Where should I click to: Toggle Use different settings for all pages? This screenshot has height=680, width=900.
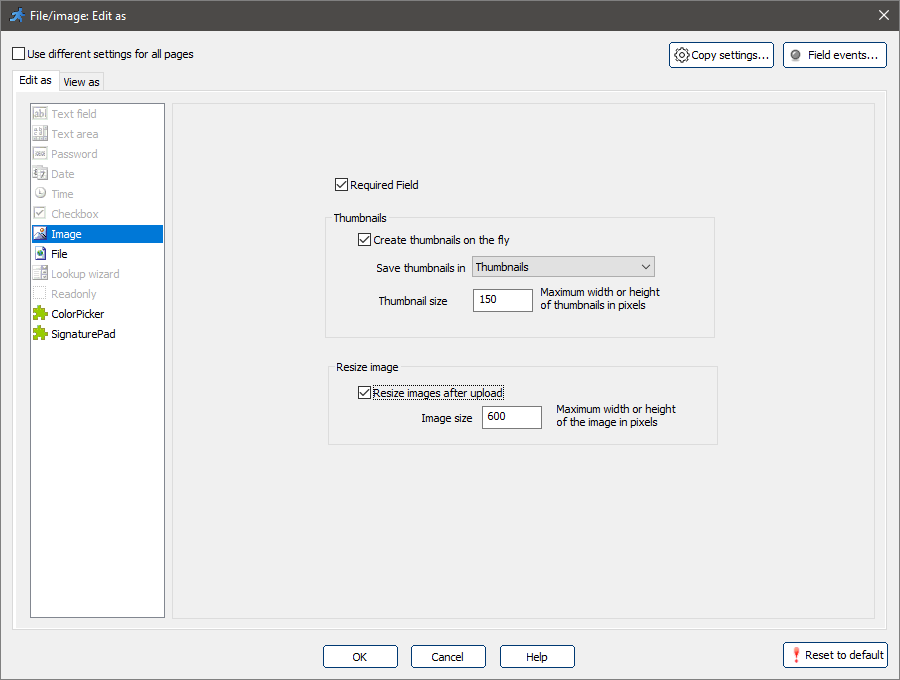18,54
